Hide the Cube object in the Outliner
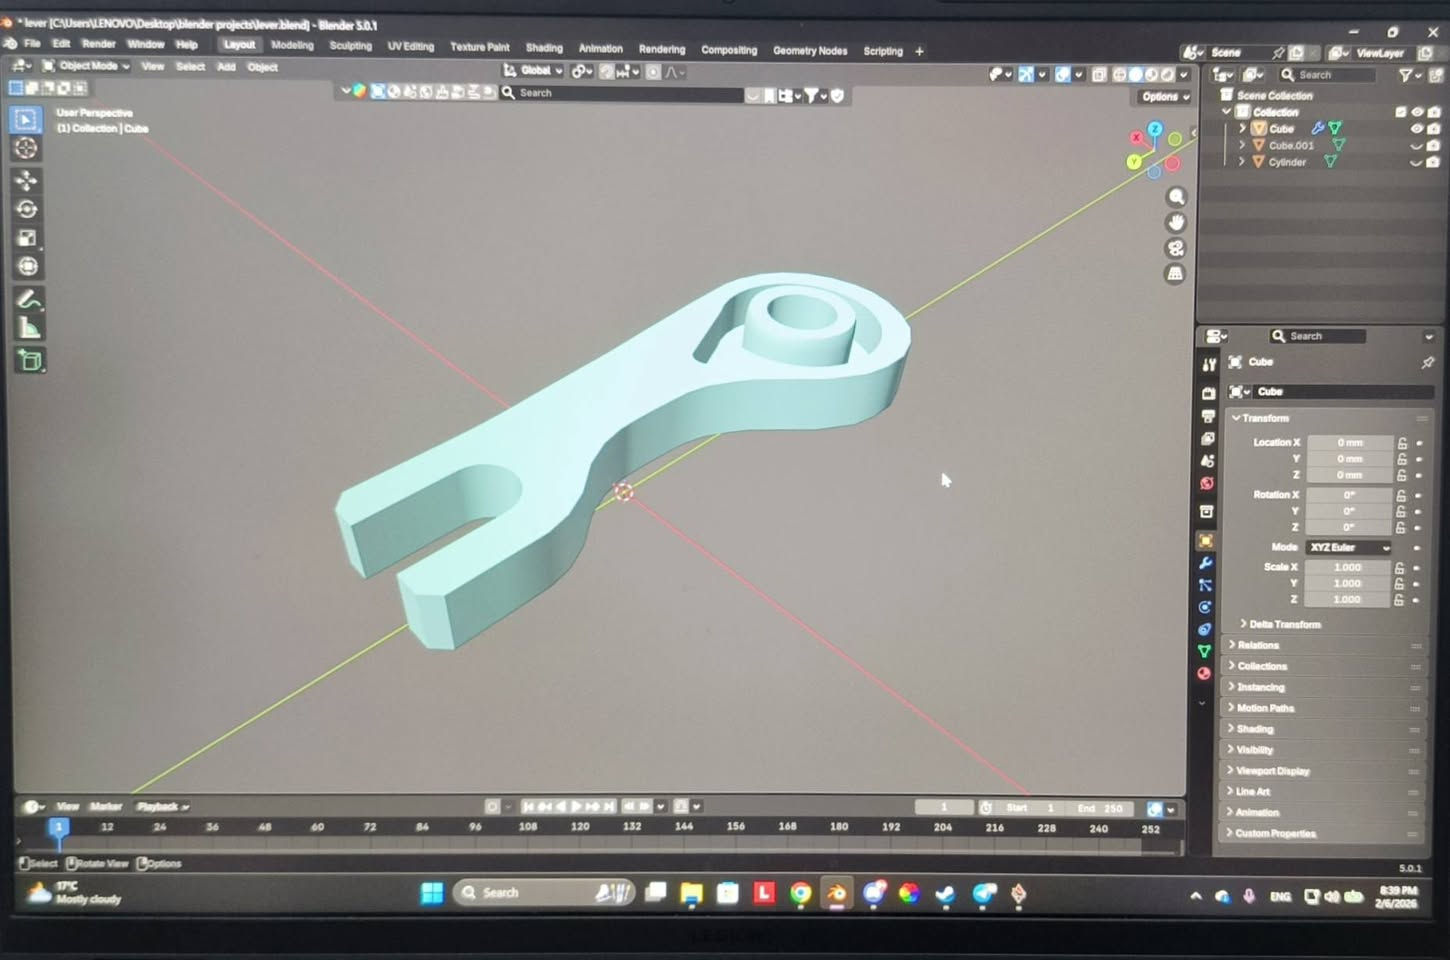 1416,128
